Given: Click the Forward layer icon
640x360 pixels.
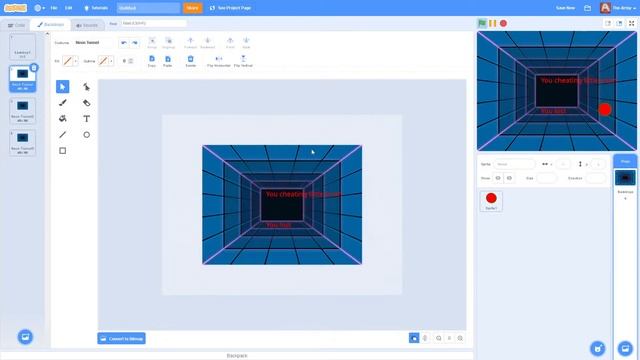Looking at the screenshot, I should pos(190,42).
